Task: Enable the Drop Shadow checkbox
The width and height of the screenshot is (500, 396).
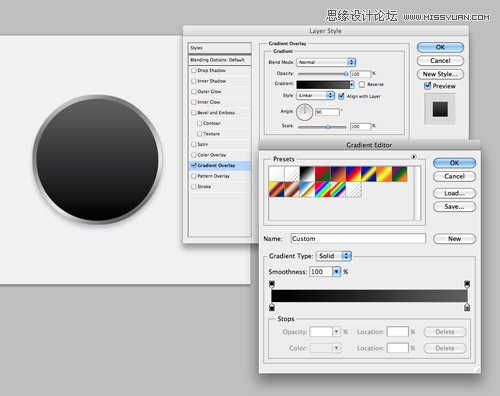Action: [x=194, y=71]
